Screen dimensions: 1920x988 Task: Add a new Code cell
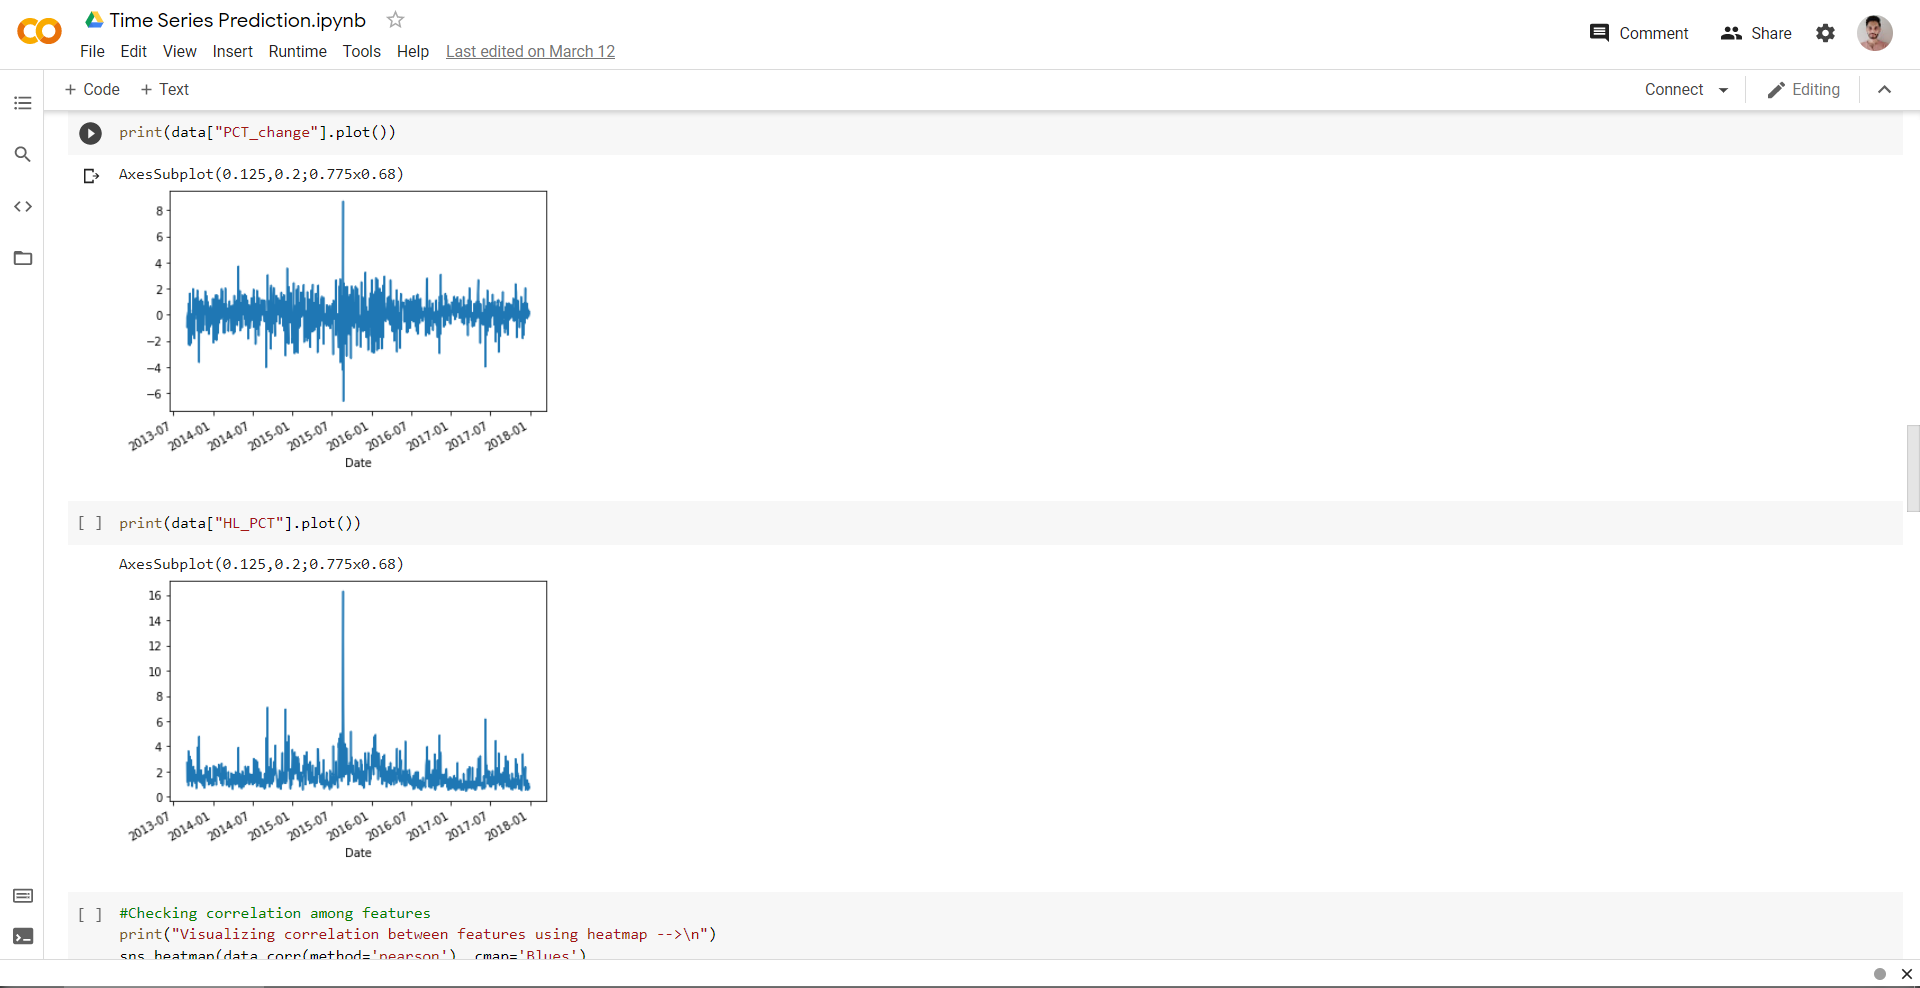(92, 90)
